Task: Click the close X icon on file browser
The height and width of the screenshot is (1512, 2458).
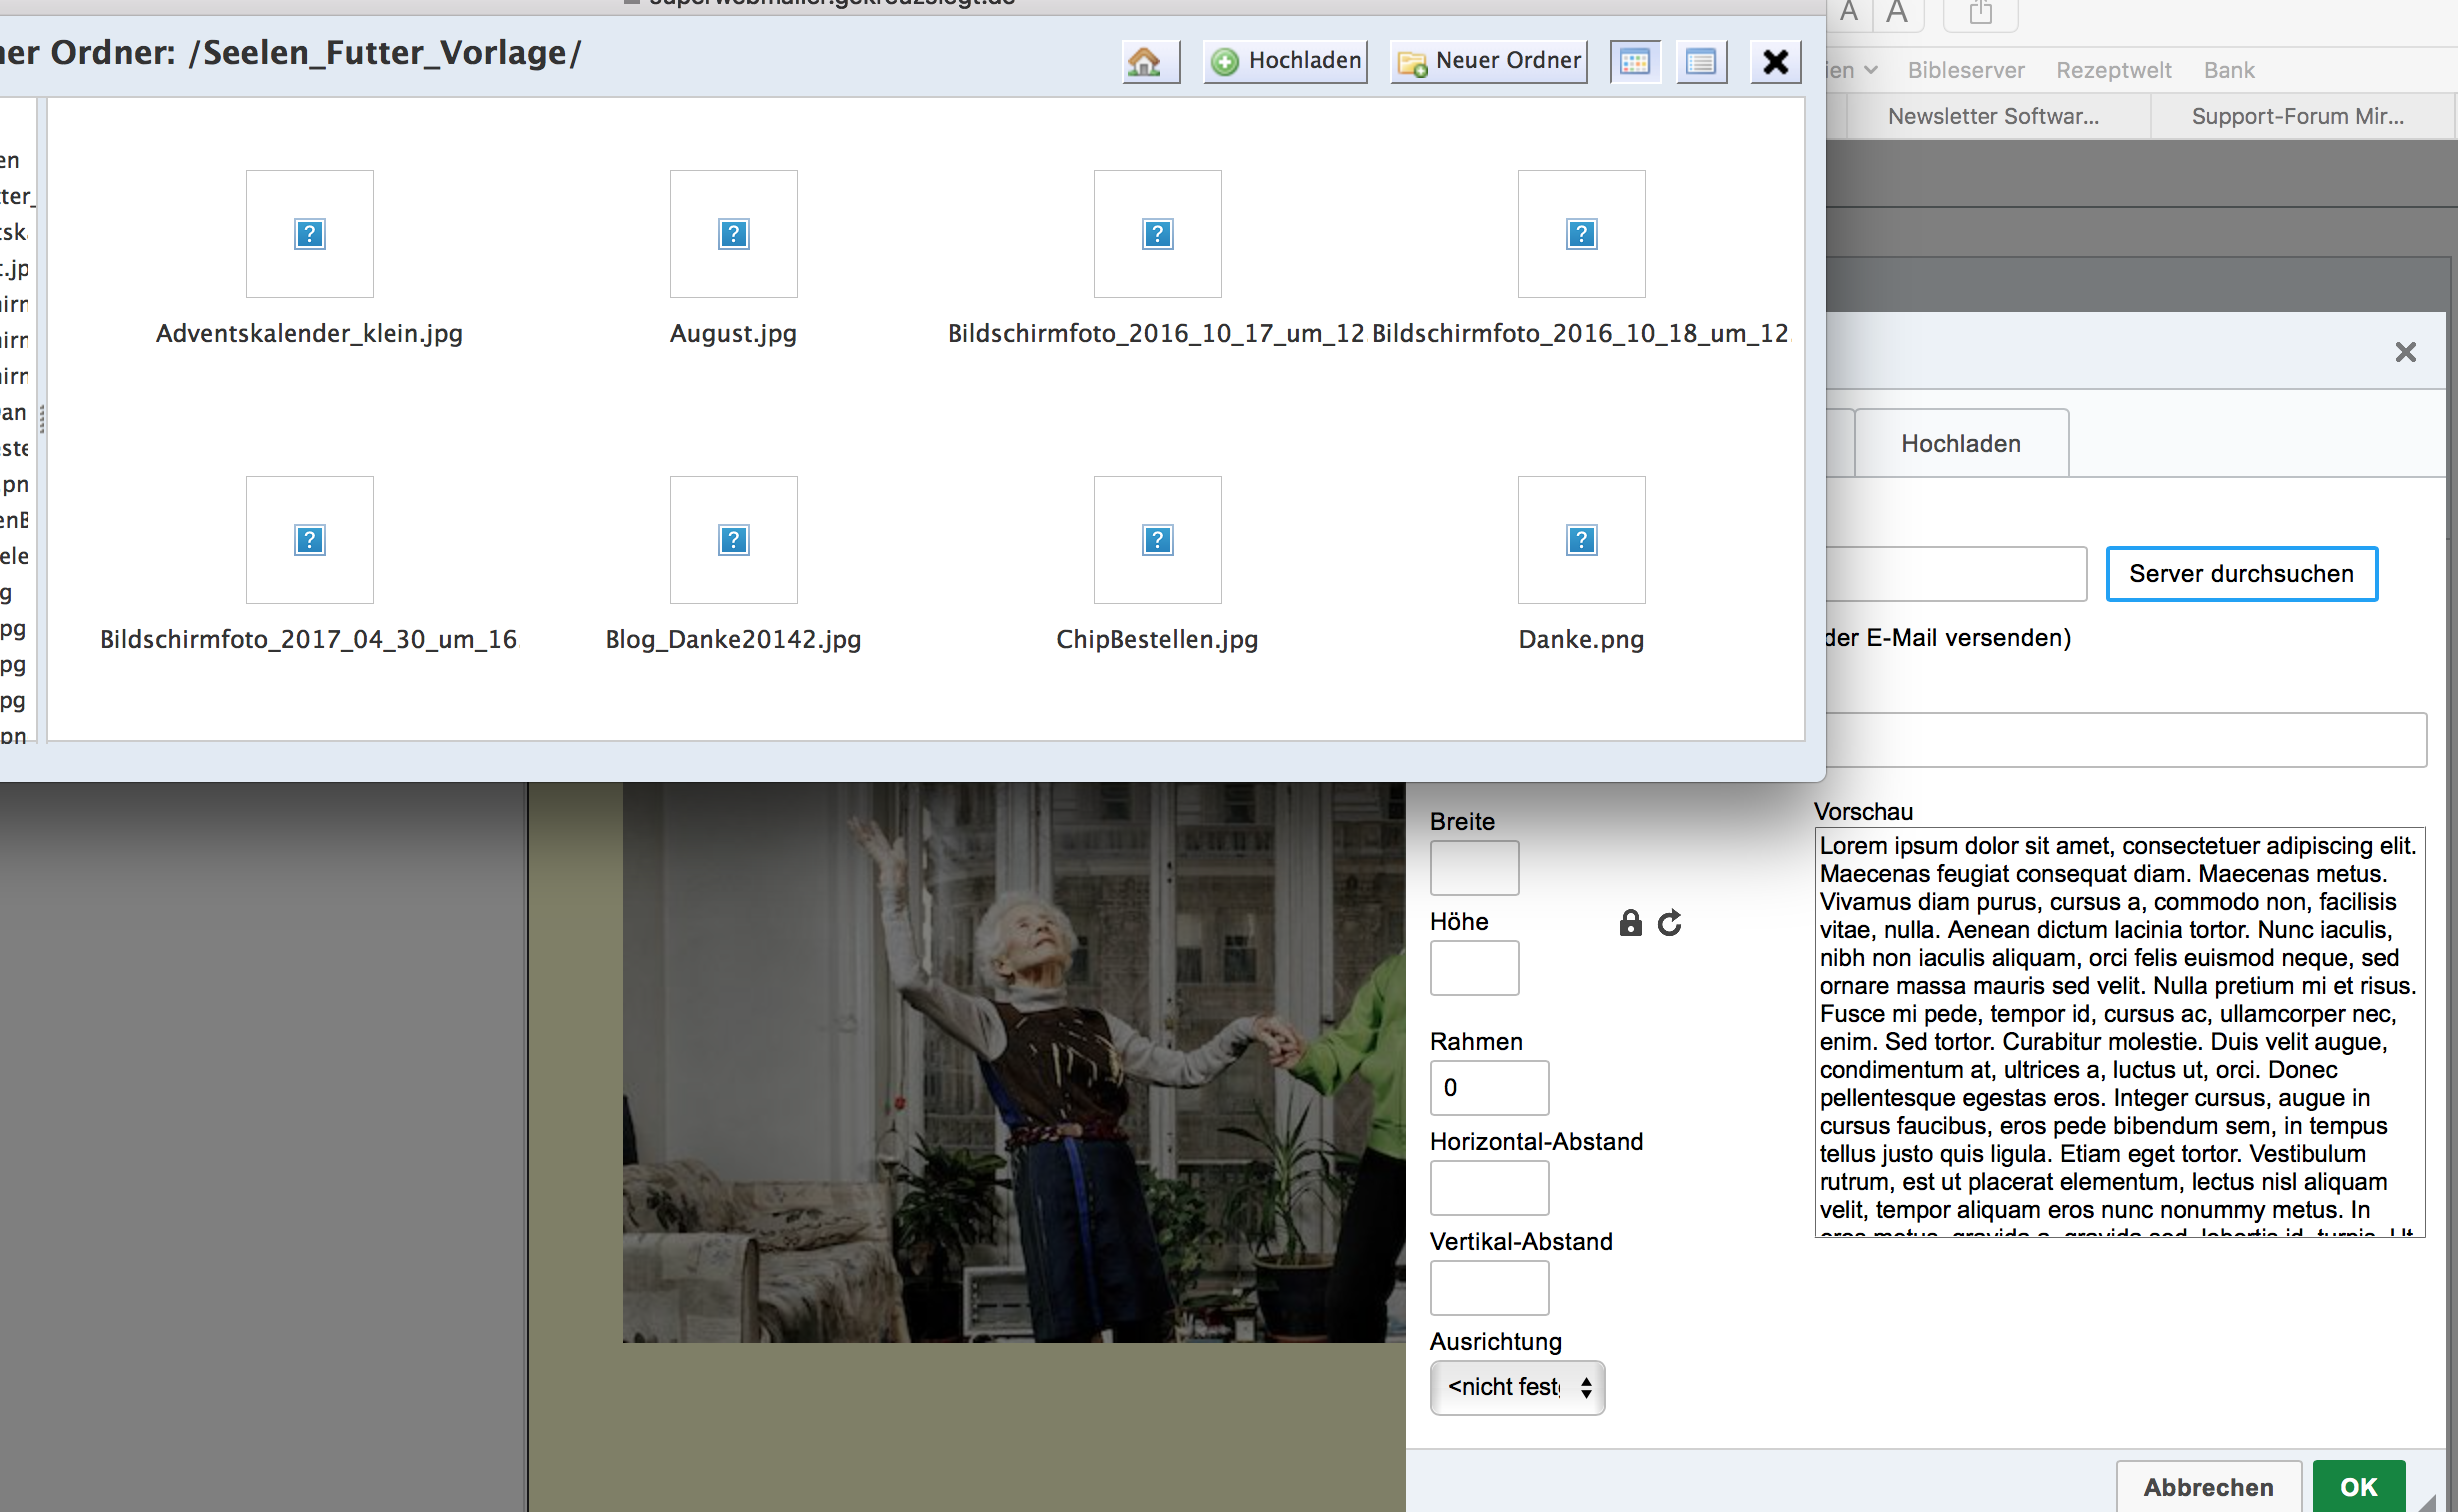Action: 1777,61
